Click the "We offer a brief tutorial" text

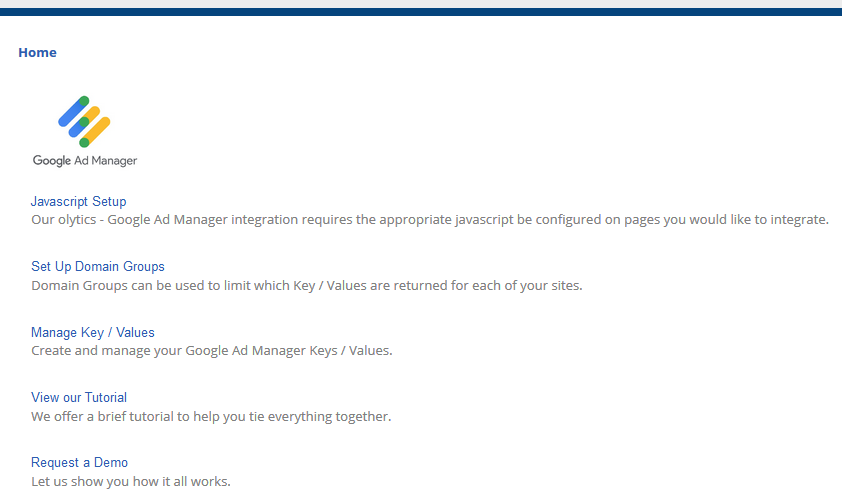pos(210,416)
